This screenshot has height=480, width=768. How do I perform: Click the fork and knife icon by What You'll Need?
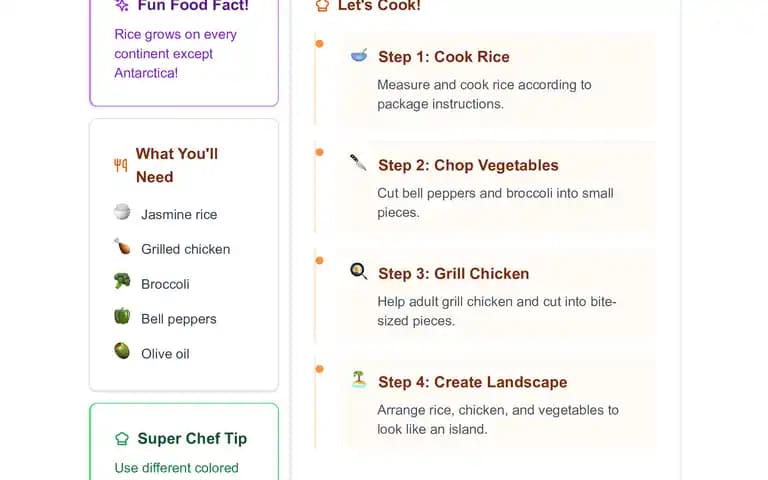[120, 165]
